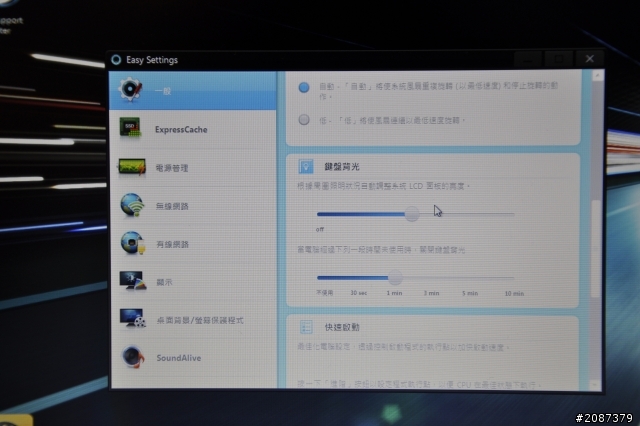The height and width of the screenshot is (426, 640).
Task: Click the Easy Settings window title text
Action: (x=152, y=60)
